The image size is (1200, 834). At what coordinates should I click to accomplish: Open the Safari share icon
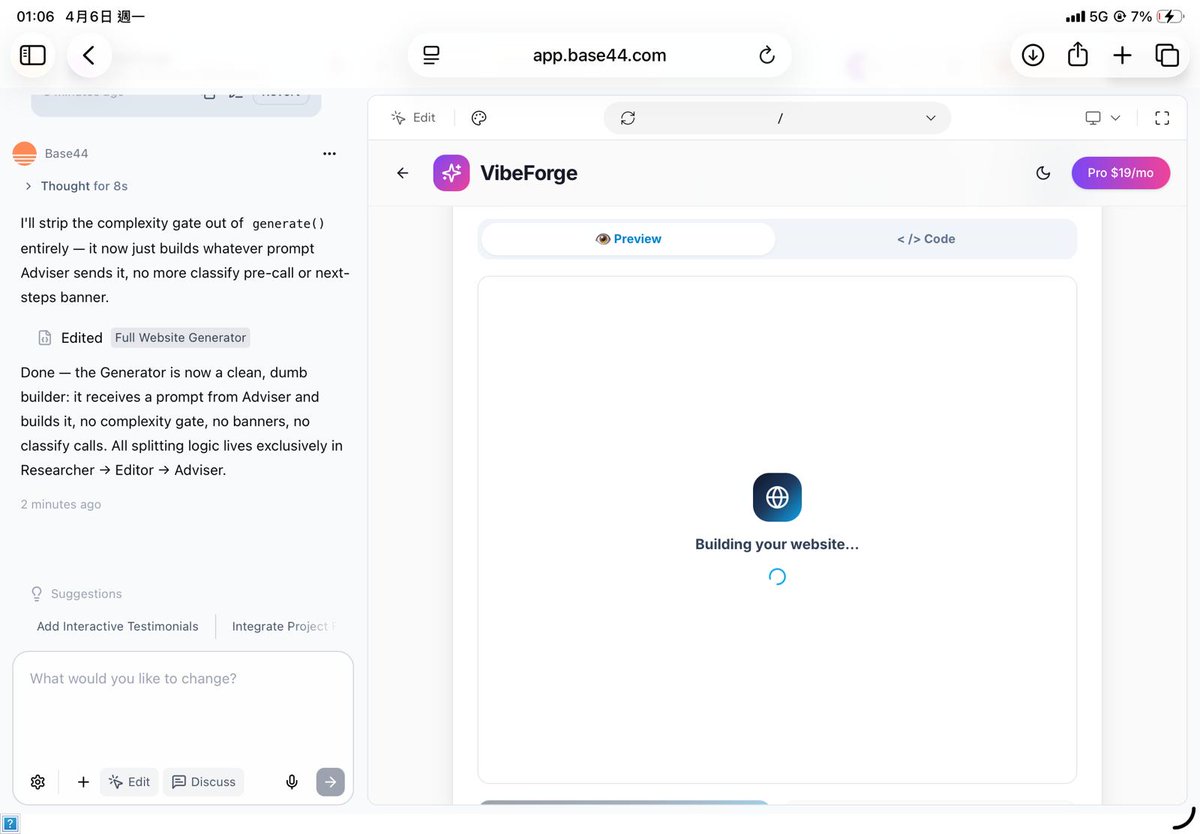(x=1078, y=56)
